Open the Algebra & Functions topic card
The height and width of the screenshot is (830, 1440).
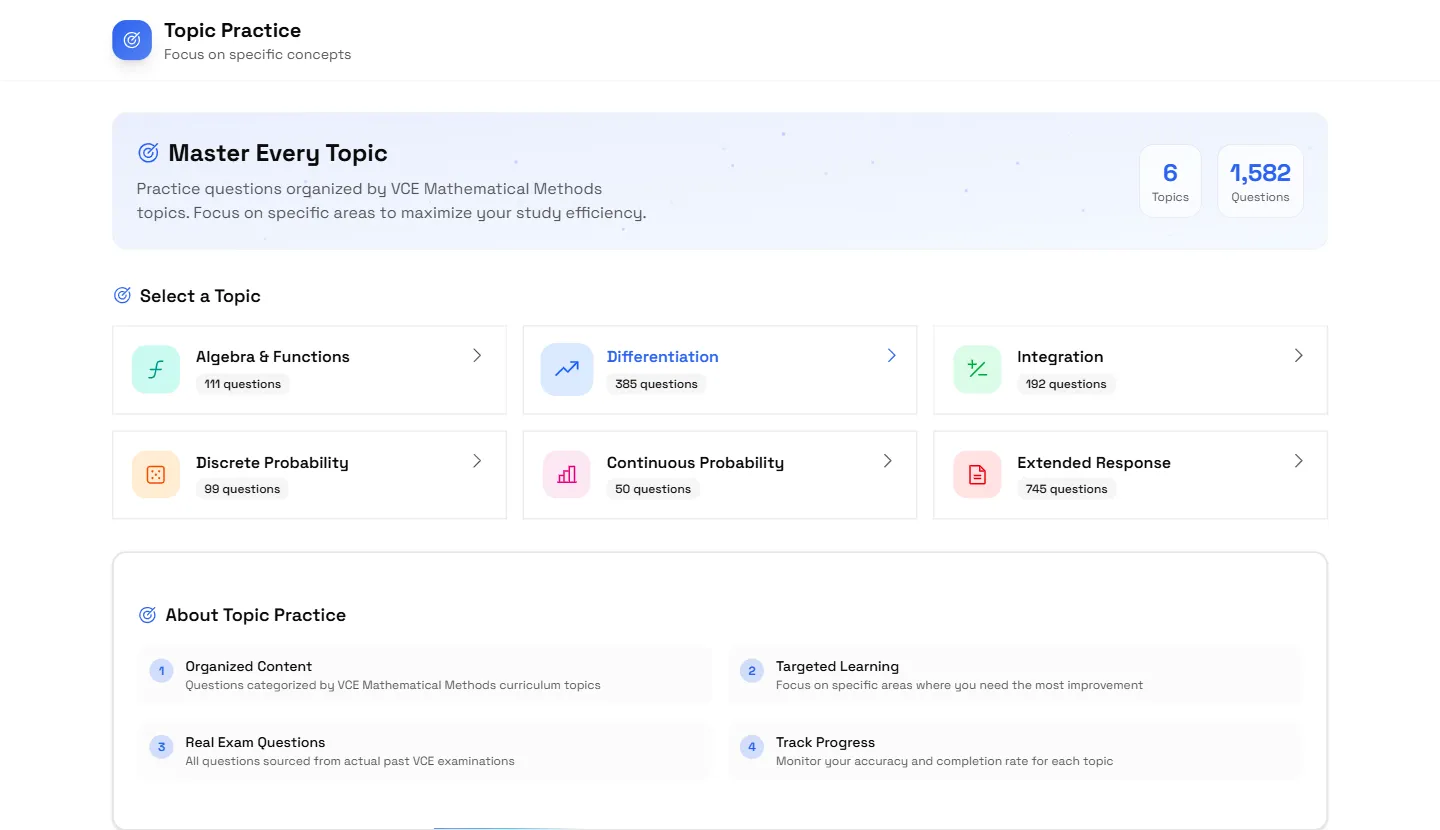[310, 369]
